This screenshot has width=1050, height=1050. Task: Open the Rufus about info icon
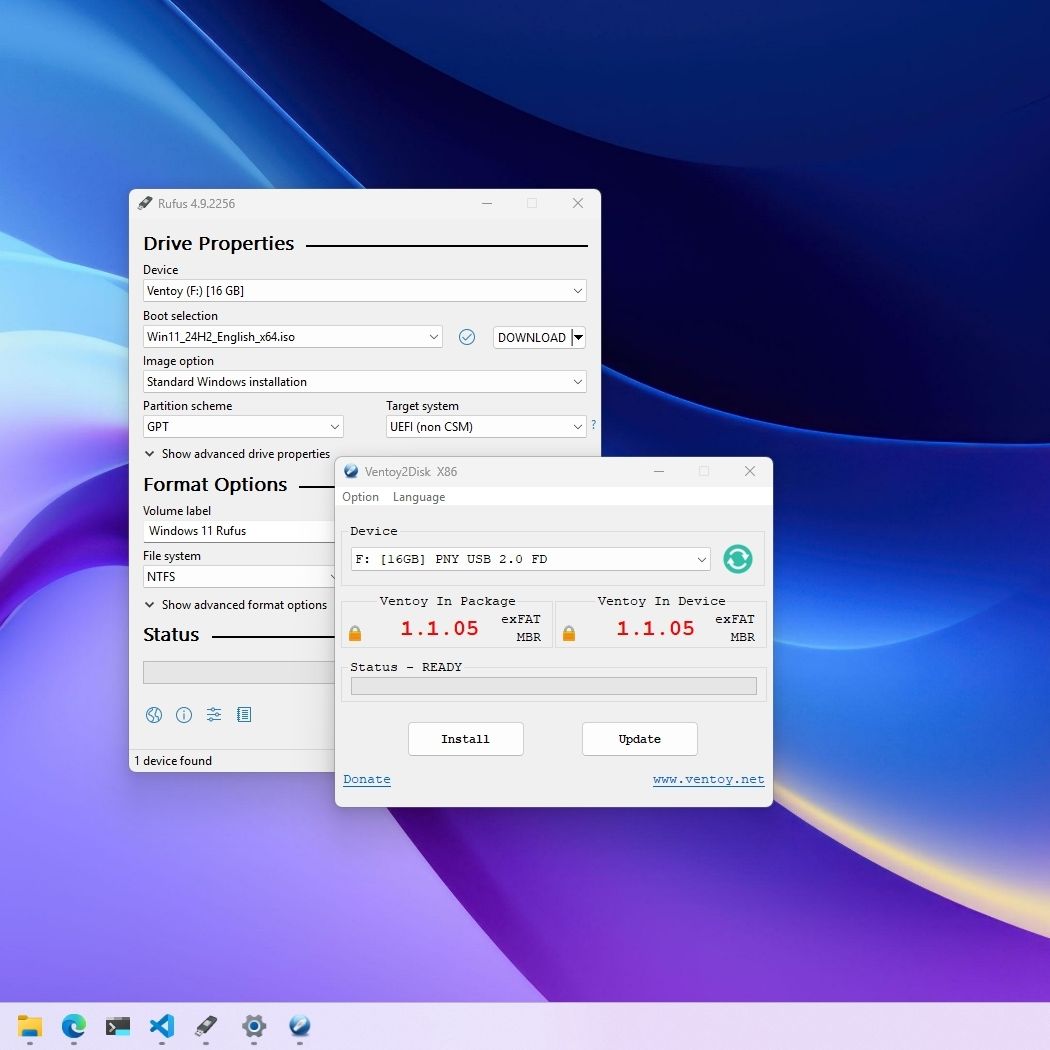pyautogui.click(x=183, y=715)
